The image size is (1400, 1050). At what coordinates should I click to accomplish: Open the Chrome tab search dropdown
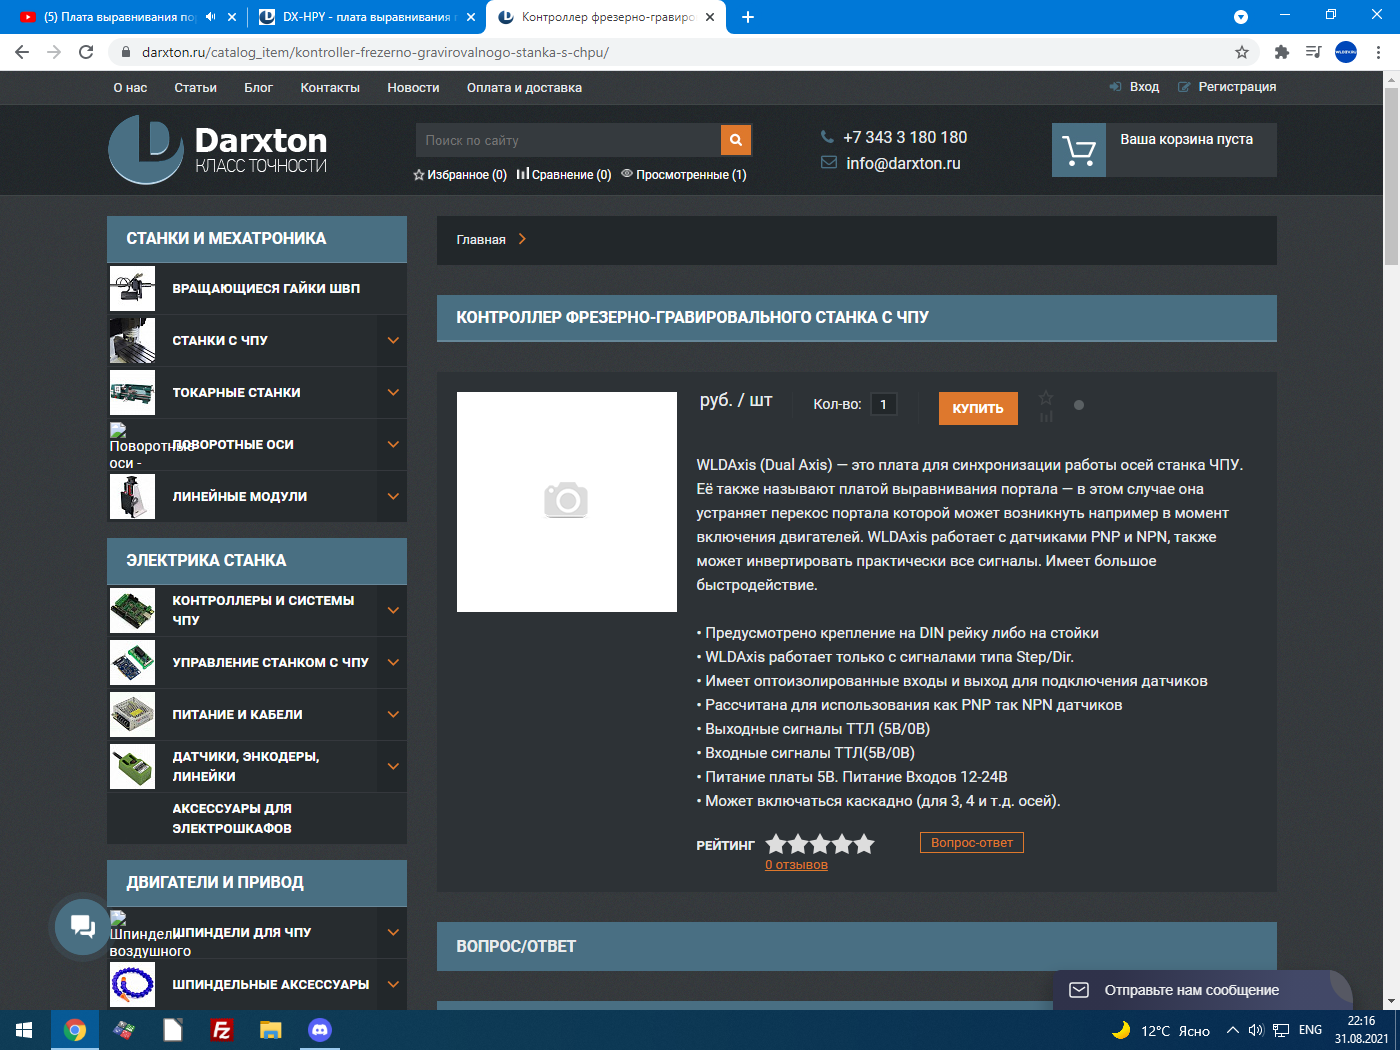point(1241,17)
